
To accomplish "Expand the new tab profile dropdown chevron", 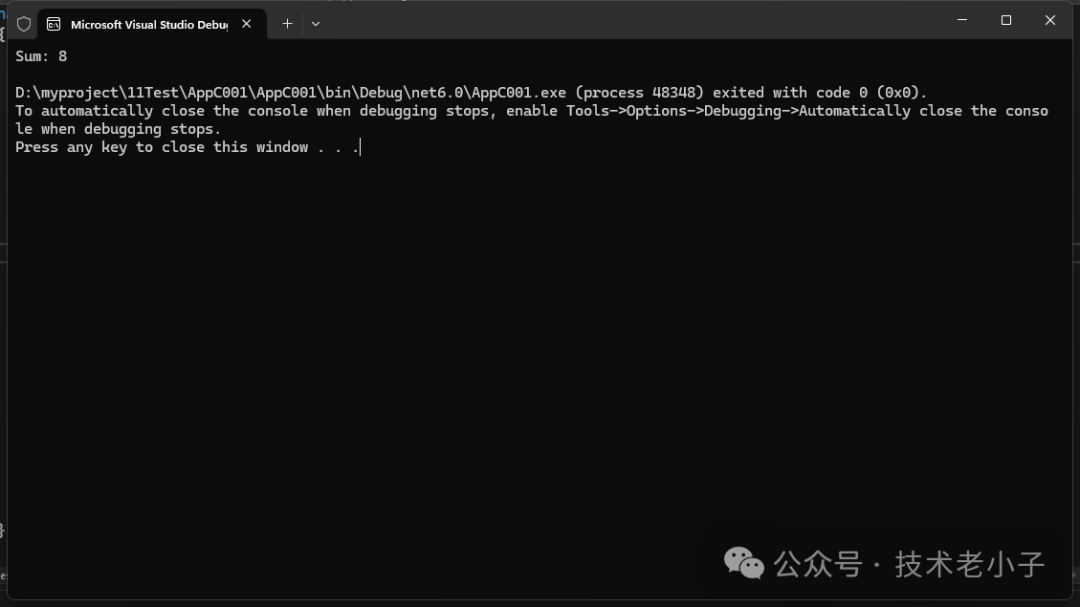I will 316,24.
